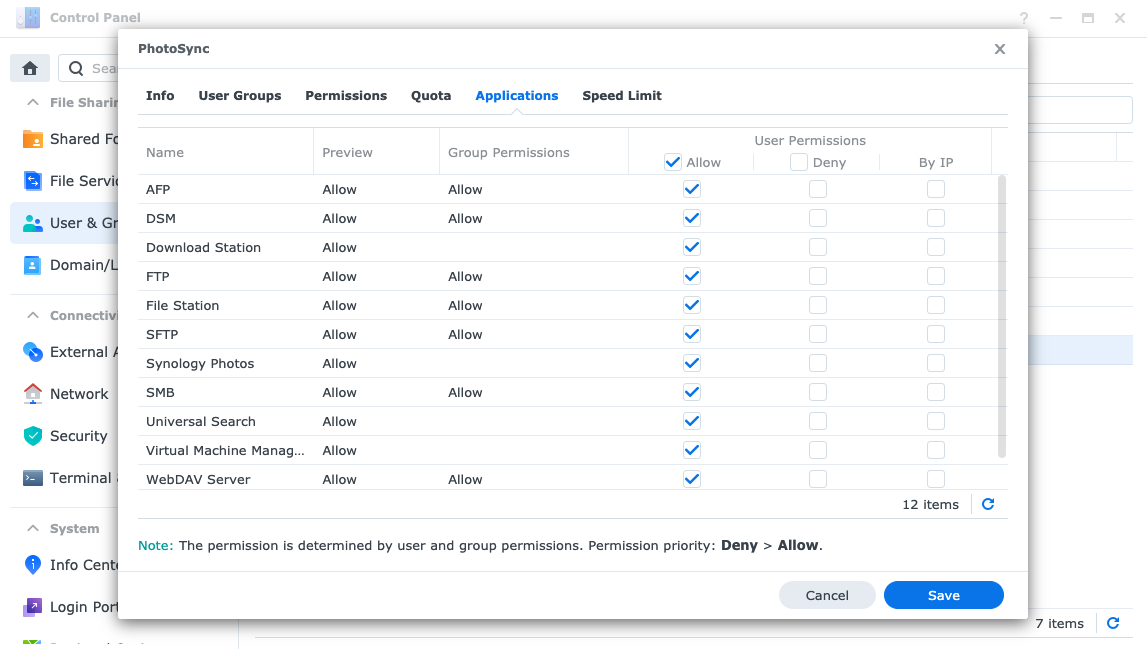This screenshot has width=1147, height=649.
Task: Click the Network house icon
Action: tap(33, 394)
